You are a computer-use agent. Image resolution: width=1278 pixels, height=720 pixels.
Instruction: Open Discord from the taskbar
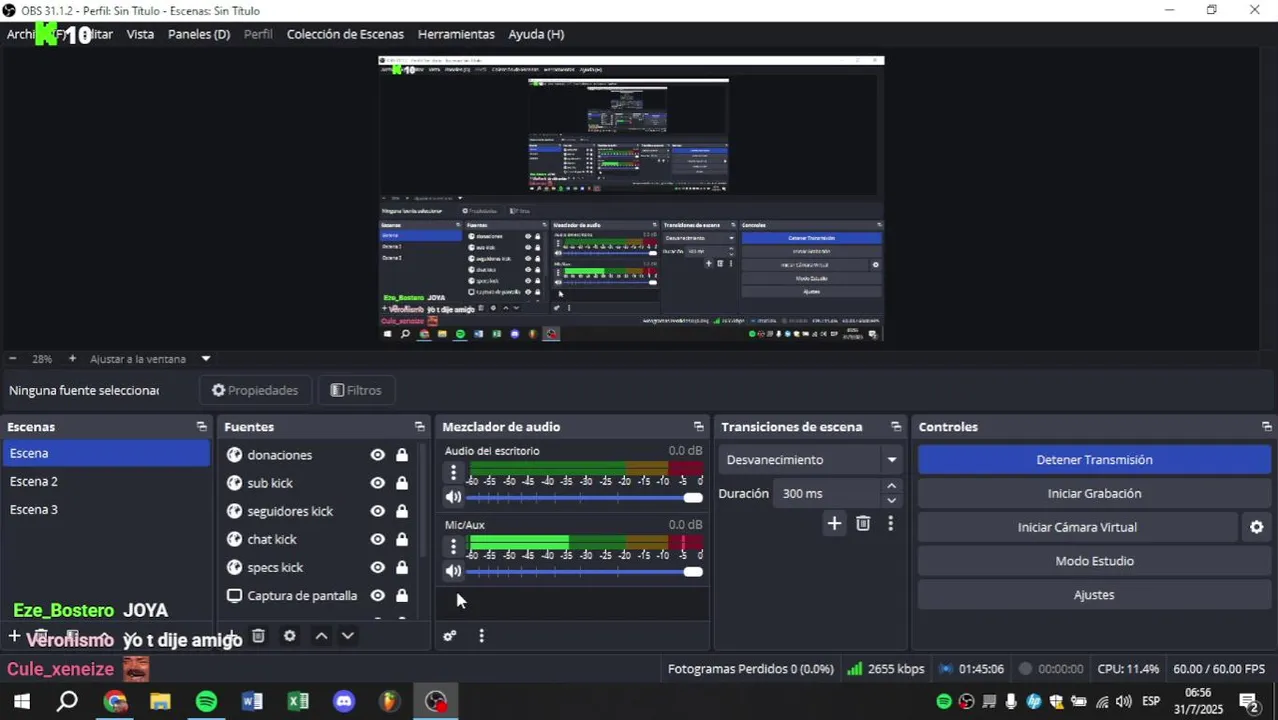click(344, 701)
